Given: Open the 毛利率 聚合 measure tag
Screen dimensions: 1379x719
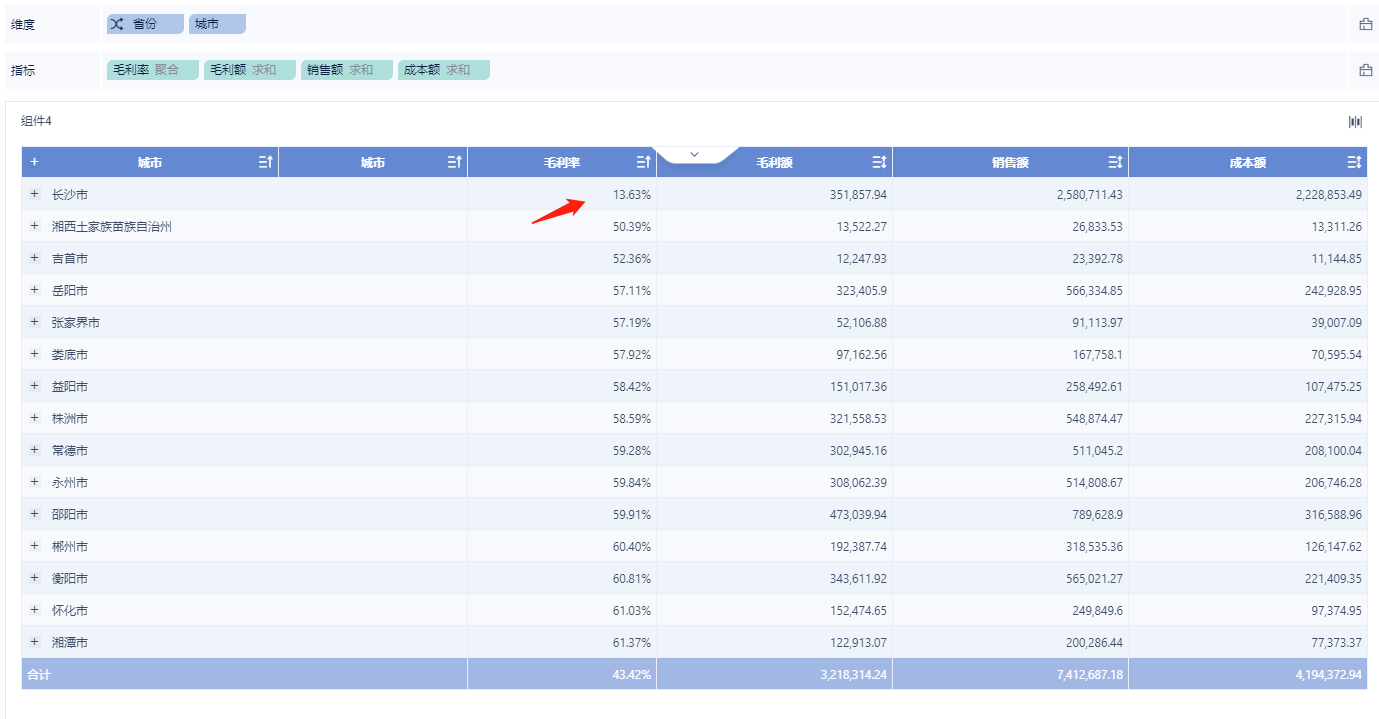Looking at the screenshot, I should (x=152, y=70).
